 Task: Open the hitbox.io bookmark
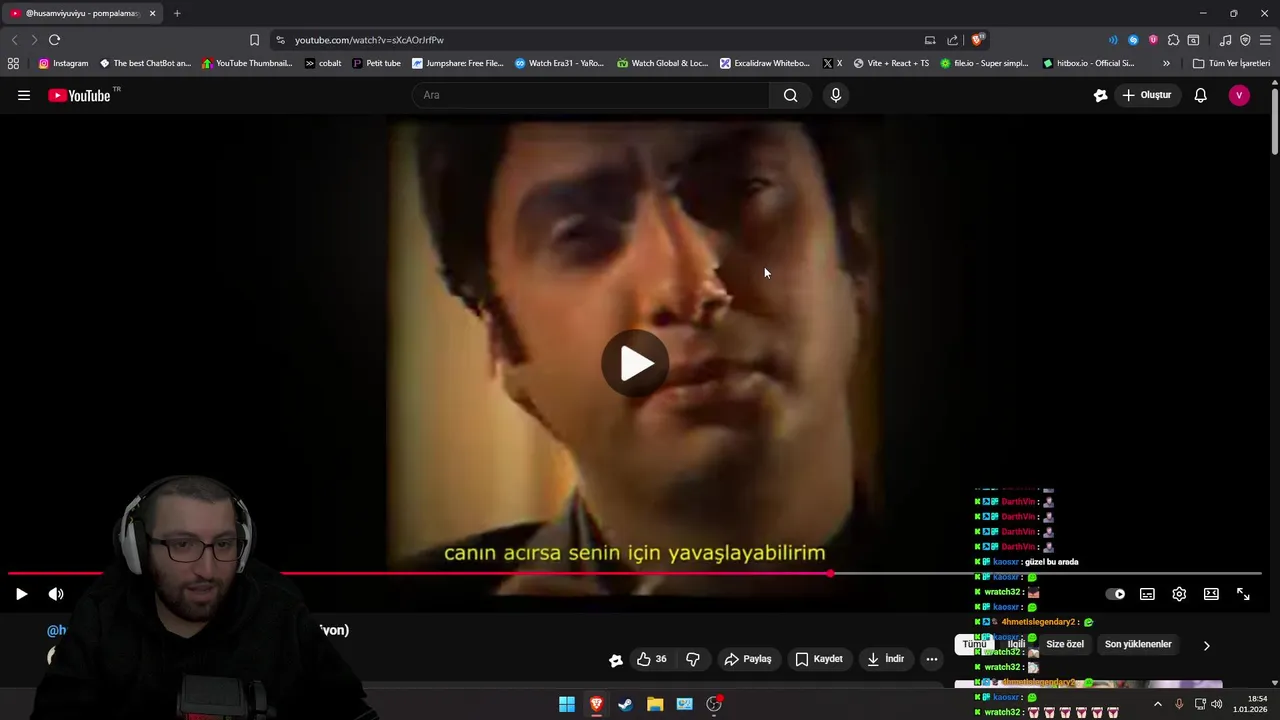[x=1088, y=63]
